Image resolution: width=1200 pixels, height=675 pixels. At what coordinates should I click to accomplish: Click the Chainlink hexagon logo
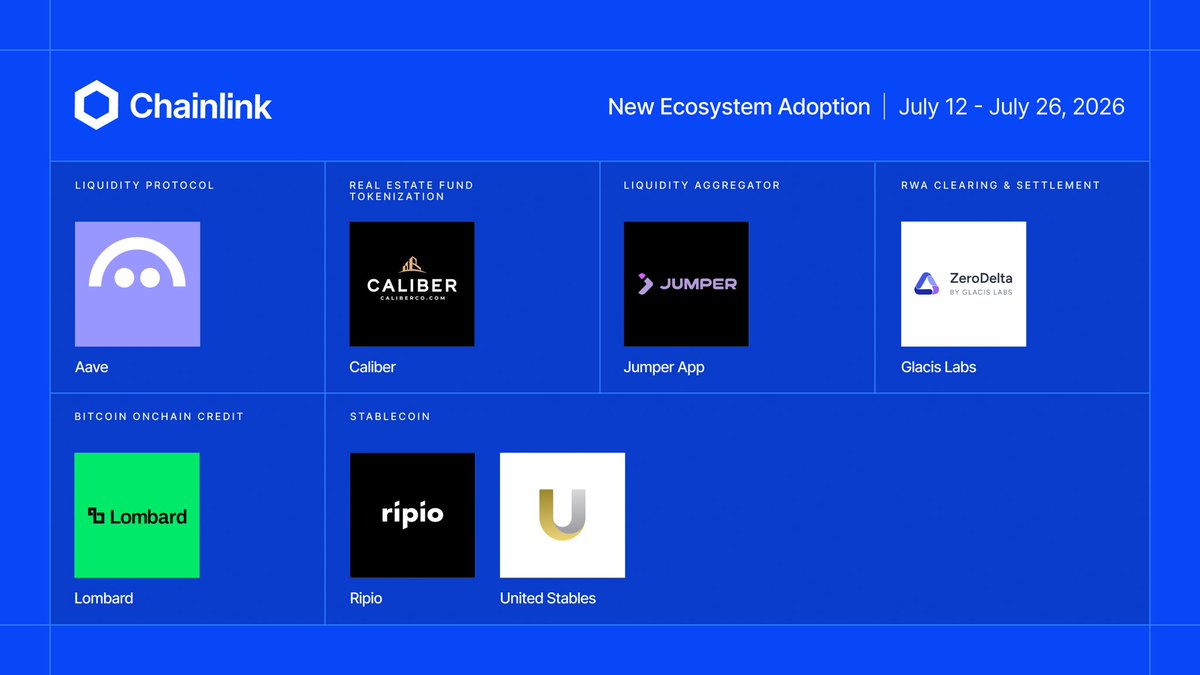97,105
